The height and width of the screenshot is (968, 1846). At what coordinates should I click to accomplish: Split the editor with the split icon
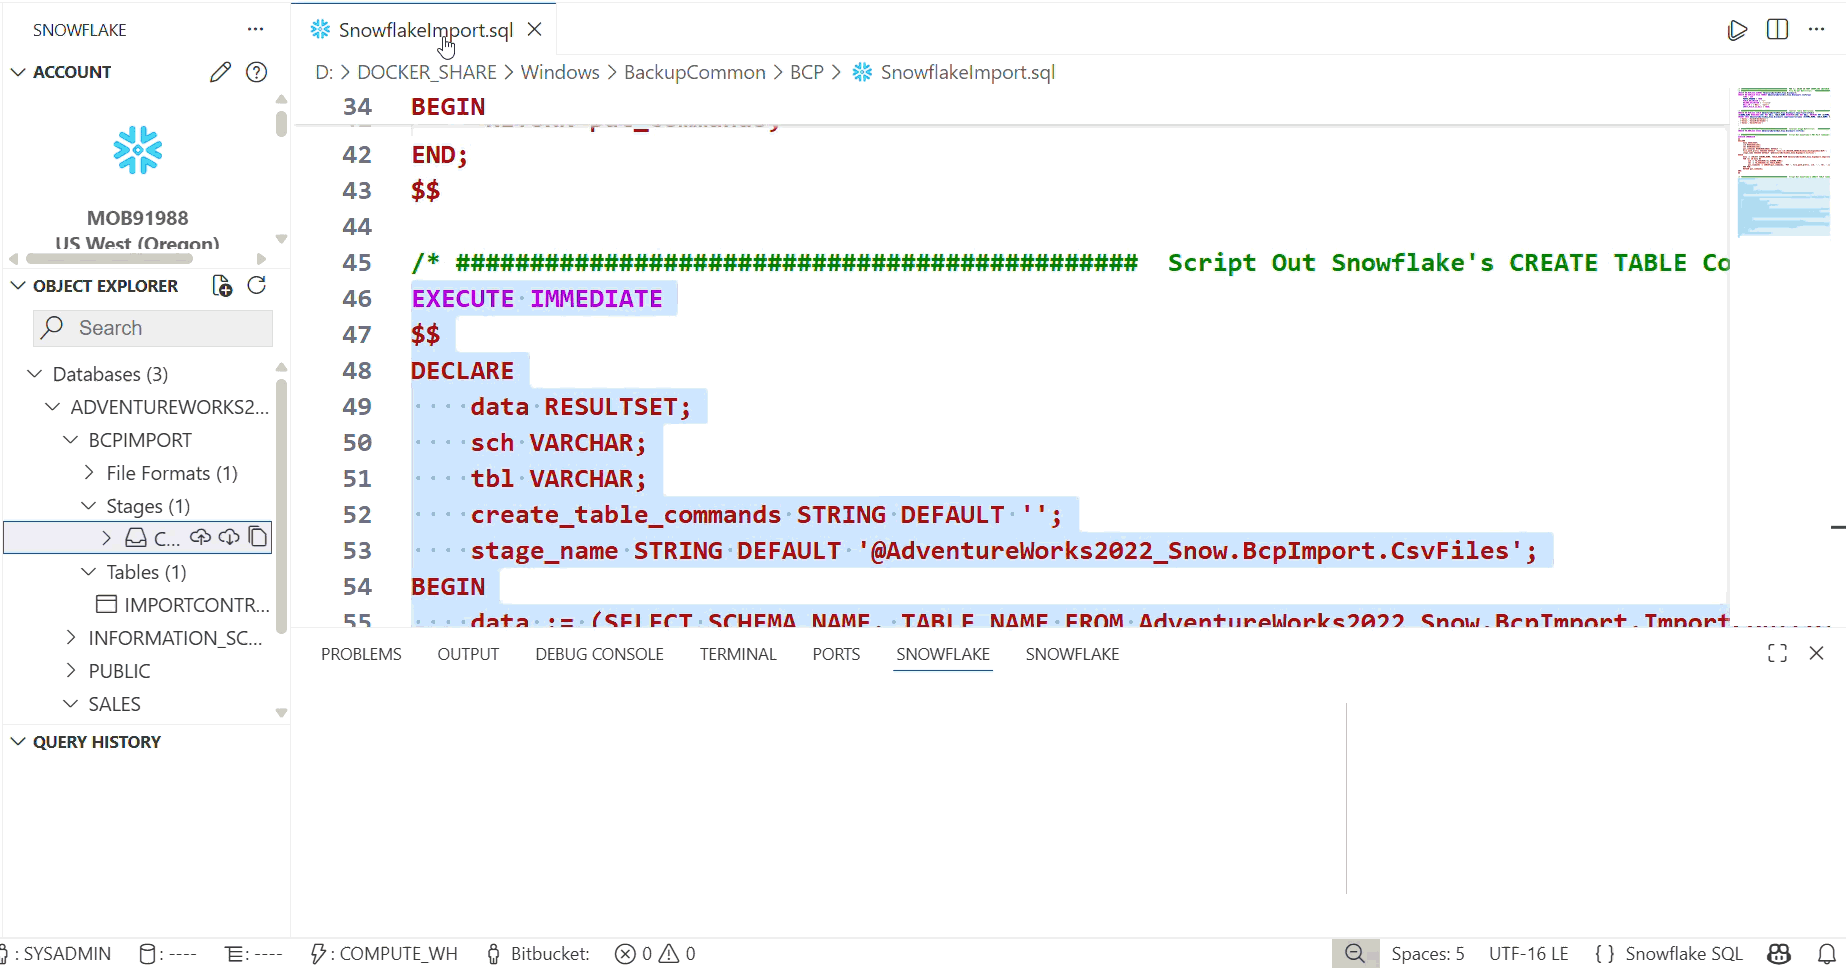click(x=1777, y=30)
